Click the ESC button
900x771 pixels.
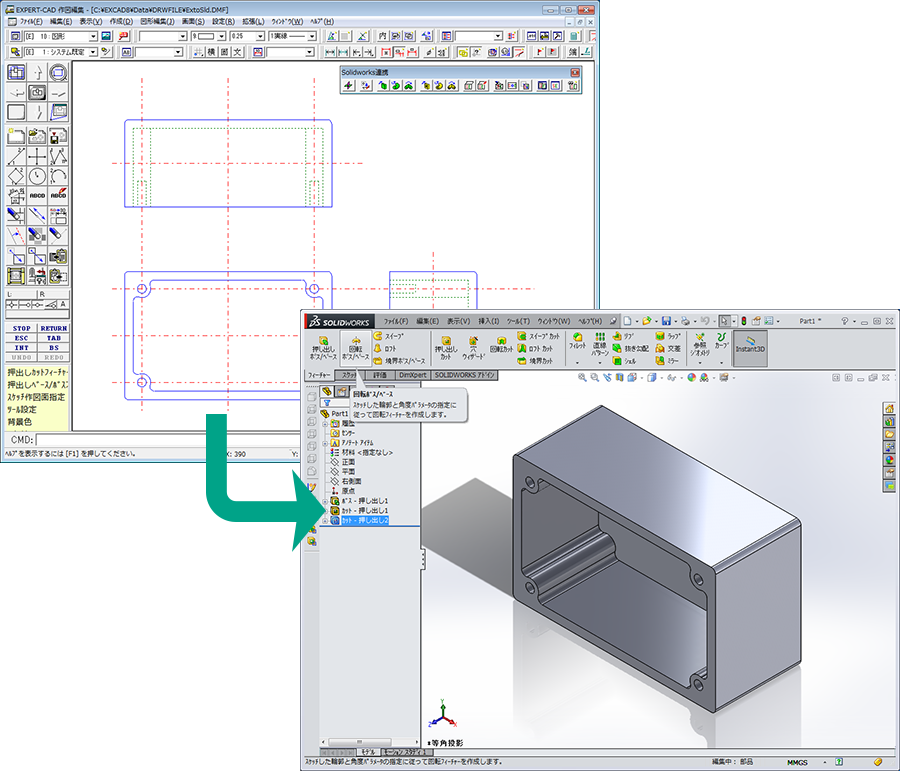point(21,338)
